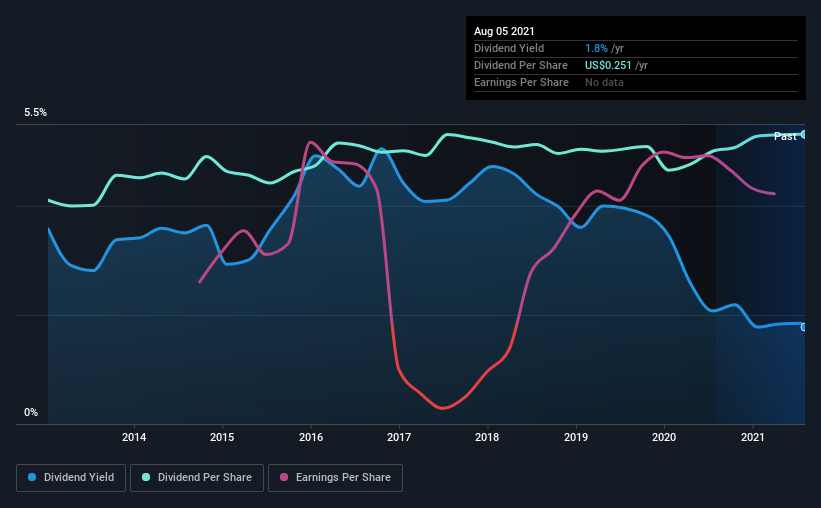This screenshot has height=508, width=821.
Task: Select the teal endpoint marker of Dividend Per Share line
Action: [x=804, y=134]
